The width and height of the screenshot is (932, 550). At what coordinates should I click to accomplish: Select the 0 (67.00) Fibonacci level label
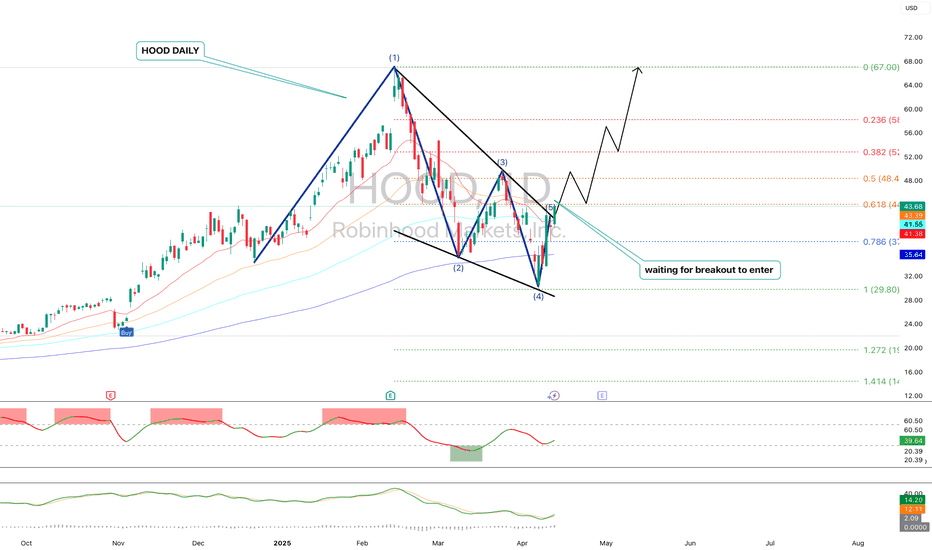[x=881, y=67]
